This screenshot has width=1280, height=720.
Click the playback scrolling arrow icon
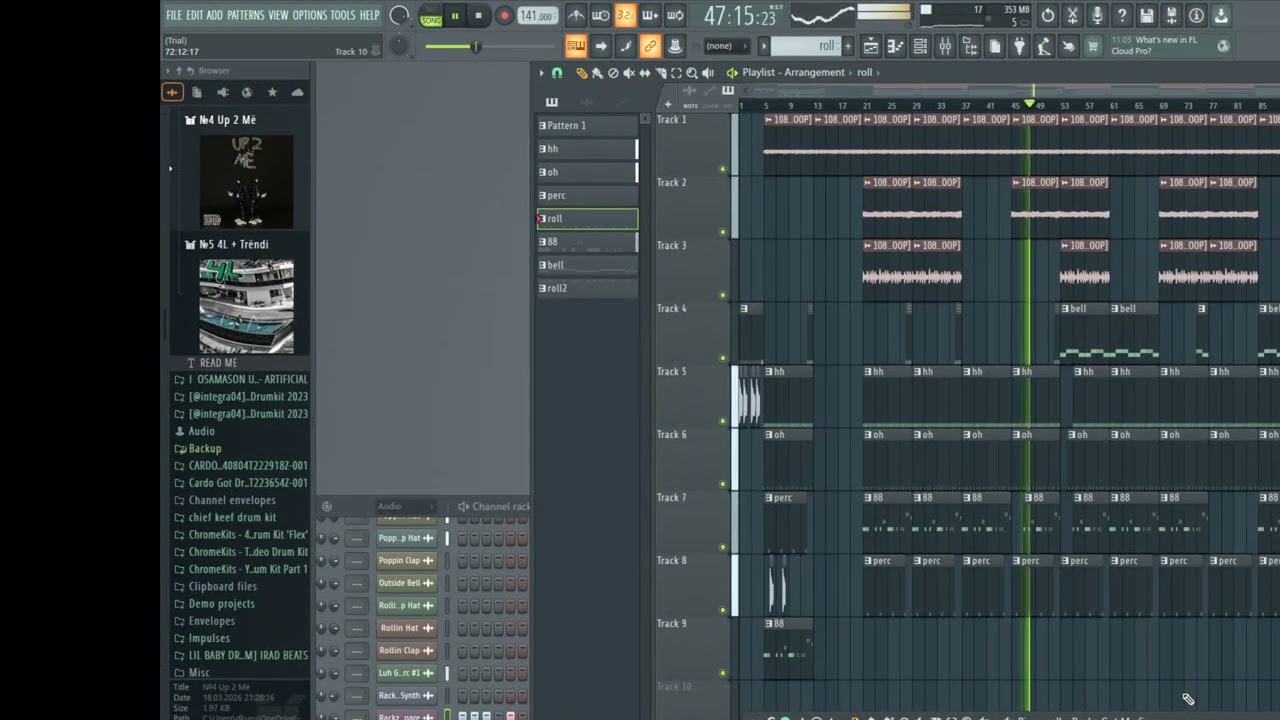(x=601, y=46)
